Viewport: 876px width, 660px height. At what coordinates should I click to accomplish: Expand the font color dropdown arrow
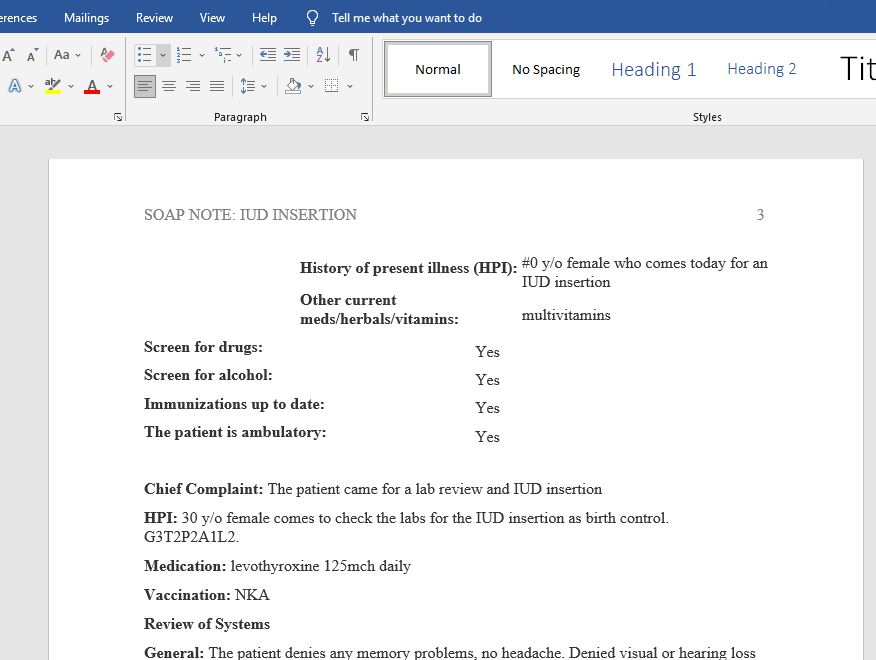[x=110, y=86]
